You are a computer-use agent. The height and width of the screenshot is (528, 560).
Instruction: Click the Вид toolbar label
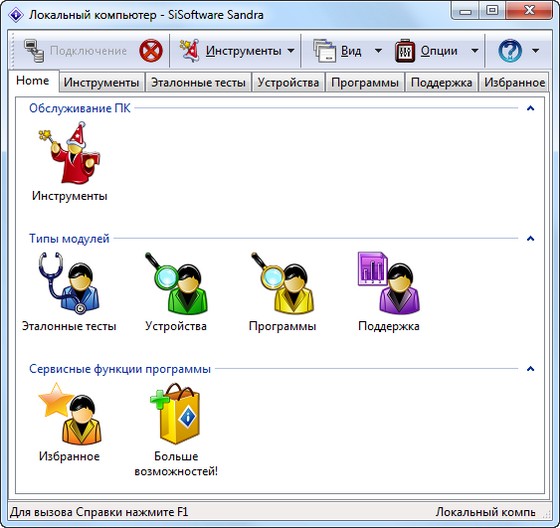point(351,51)
